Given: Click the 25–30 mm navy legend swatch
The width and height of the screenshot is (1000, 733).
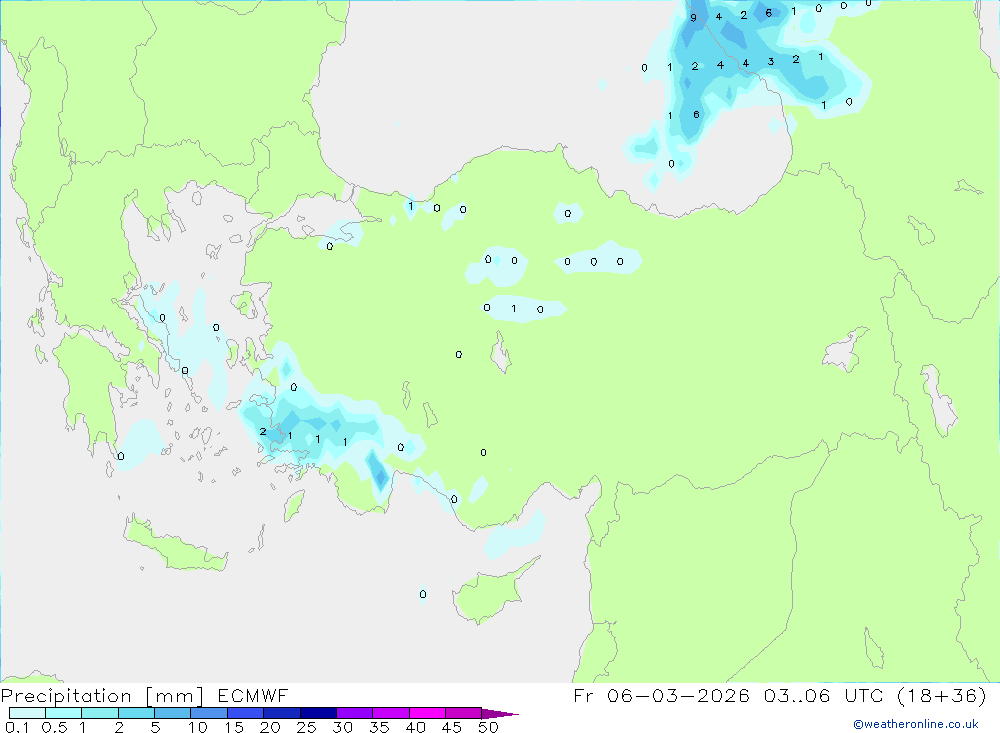Looking at the screenshot, I should [318, 713].
